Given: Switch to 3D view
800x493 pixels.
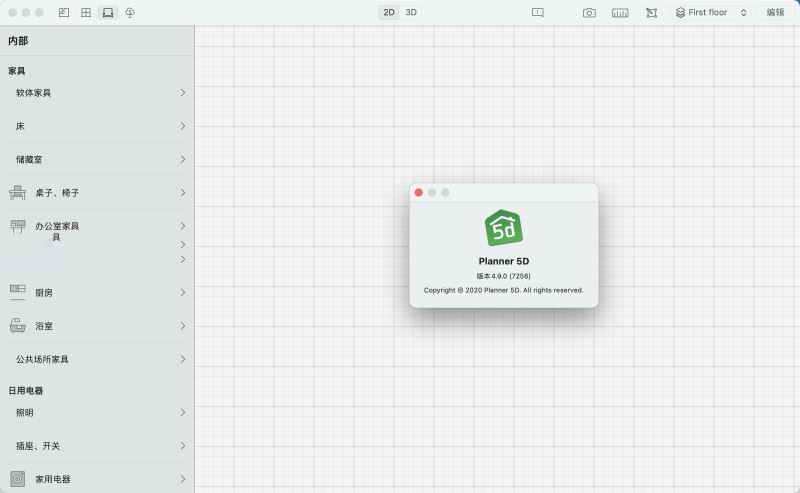Looking at the screenshot, I should click(x=411, y=12).
